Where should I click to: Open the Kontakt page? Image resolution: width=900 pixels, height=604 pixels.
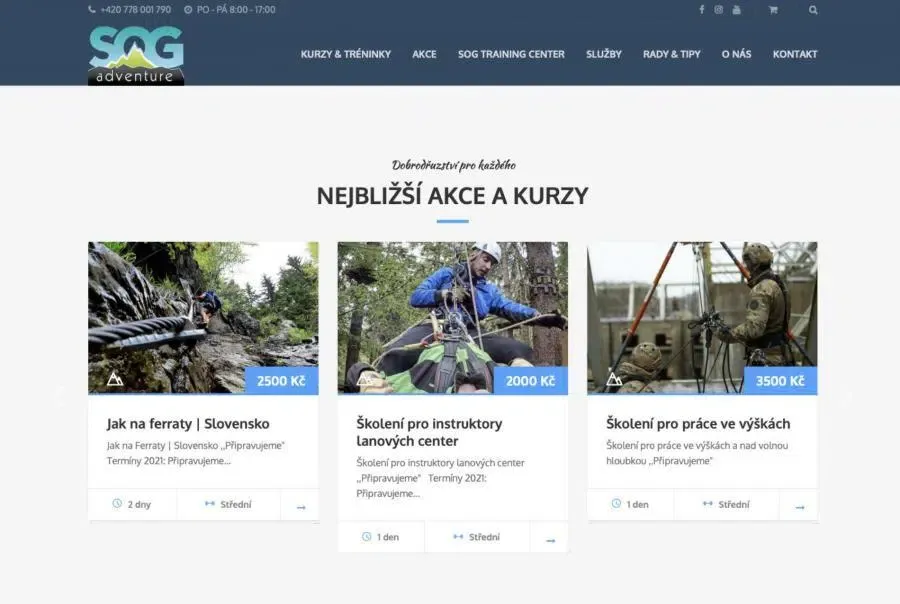pos(794,54)
